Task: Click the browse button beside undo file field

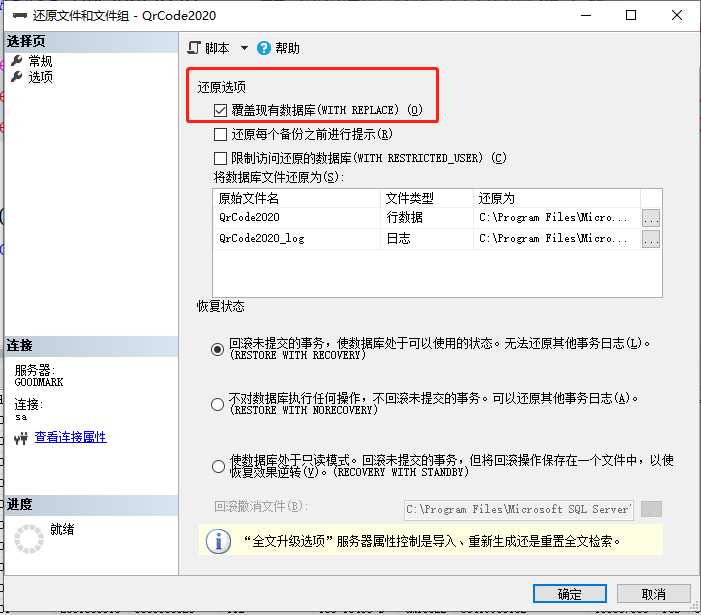Action: coord(651,509)
